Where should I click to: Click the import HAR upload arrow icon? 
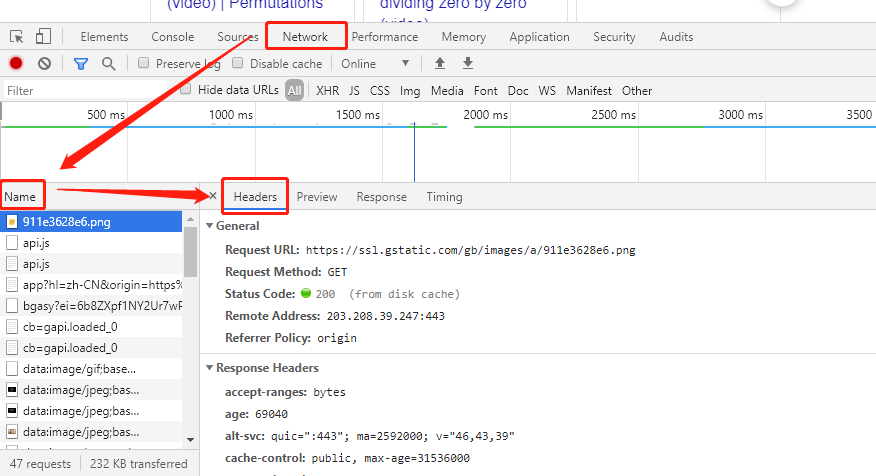440,63
